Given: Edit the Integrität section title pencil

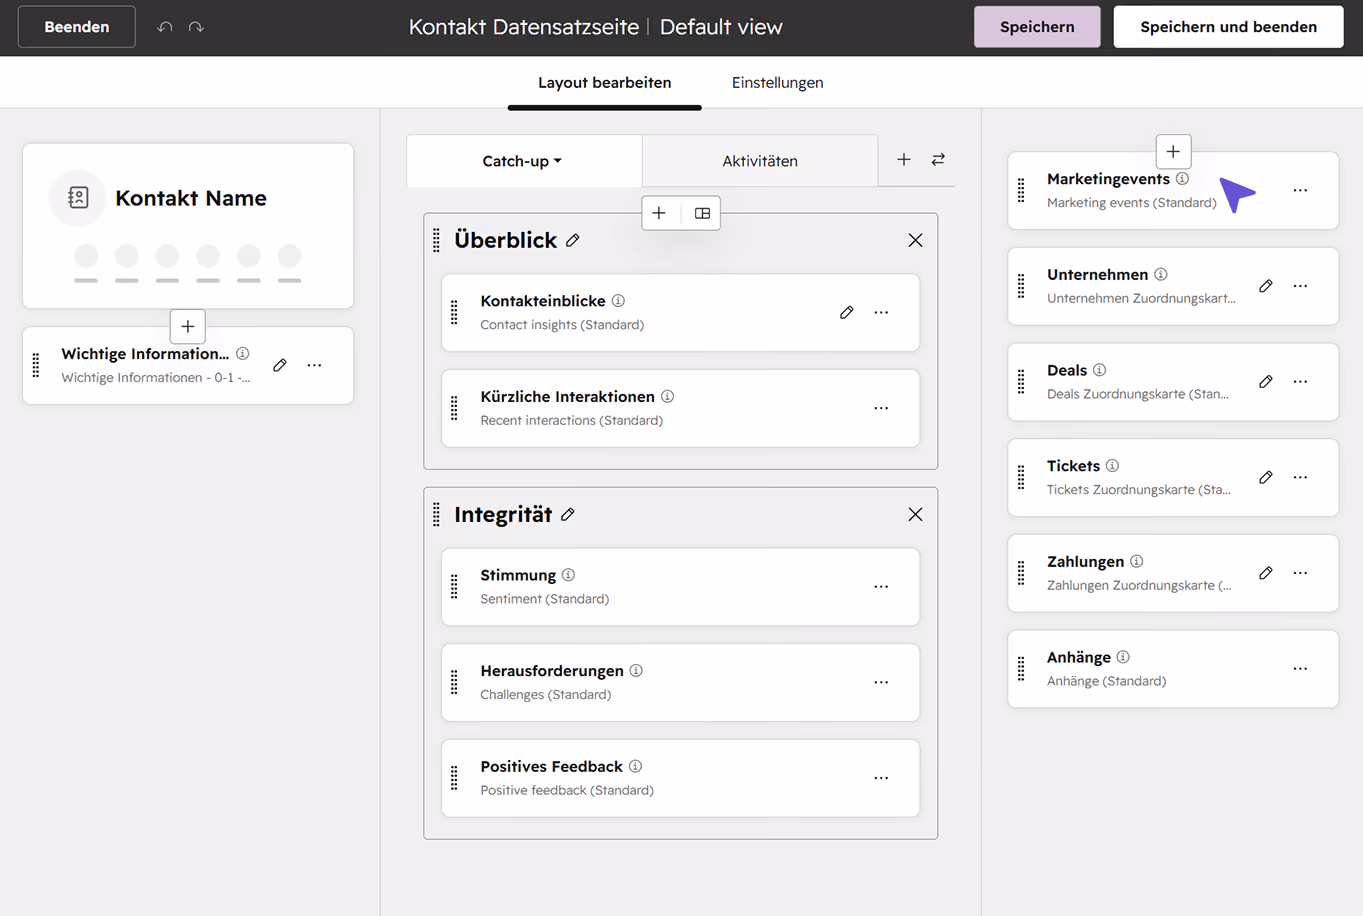Looking at the screenshot, I should pyautogui.click(x=568, y=514).
